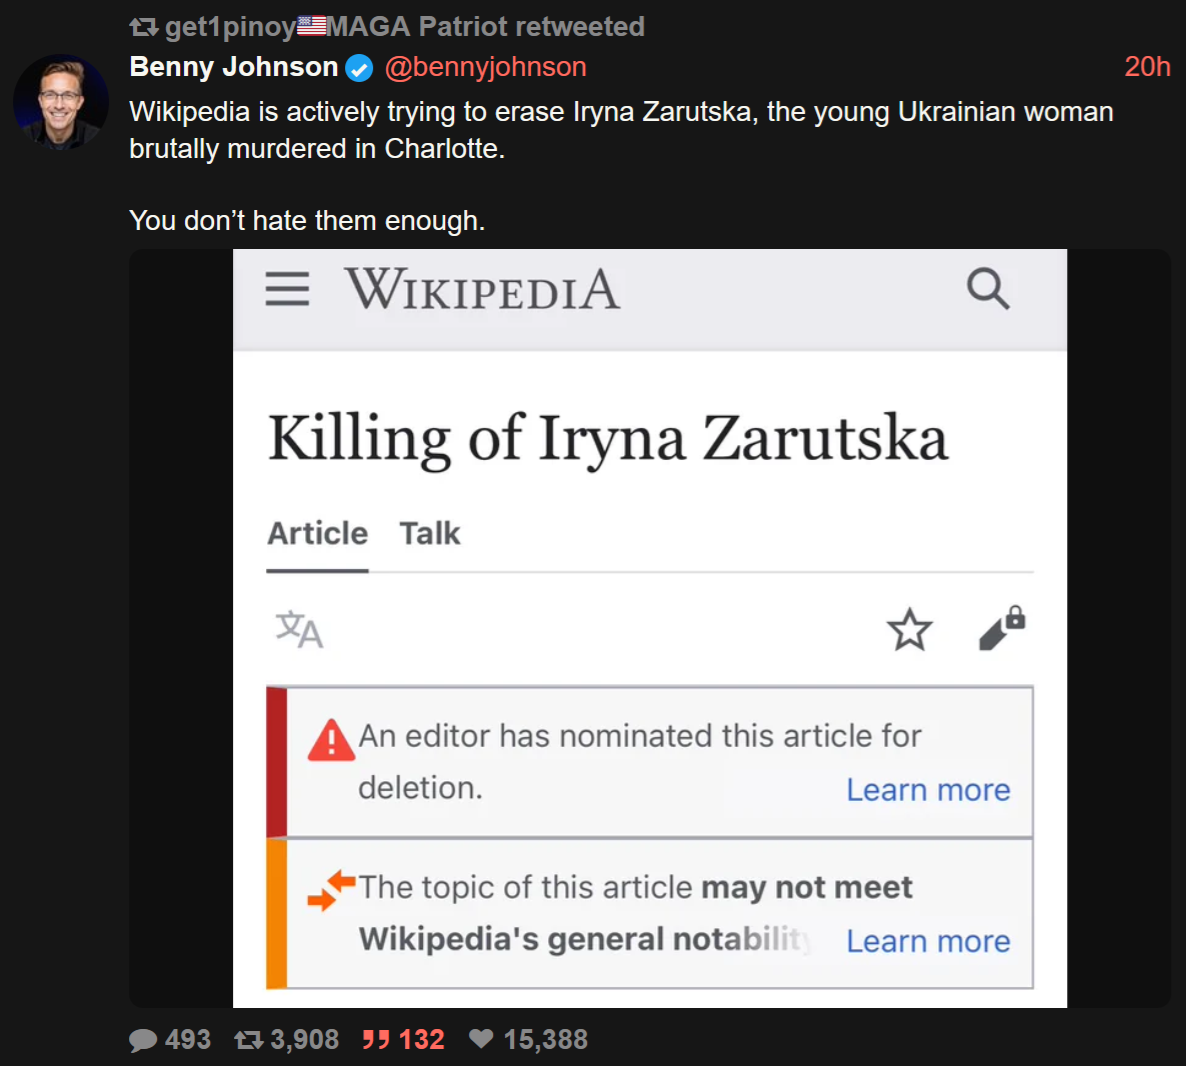
Task: Click 'may not meet' notability notice text
Action: point(806,887)
